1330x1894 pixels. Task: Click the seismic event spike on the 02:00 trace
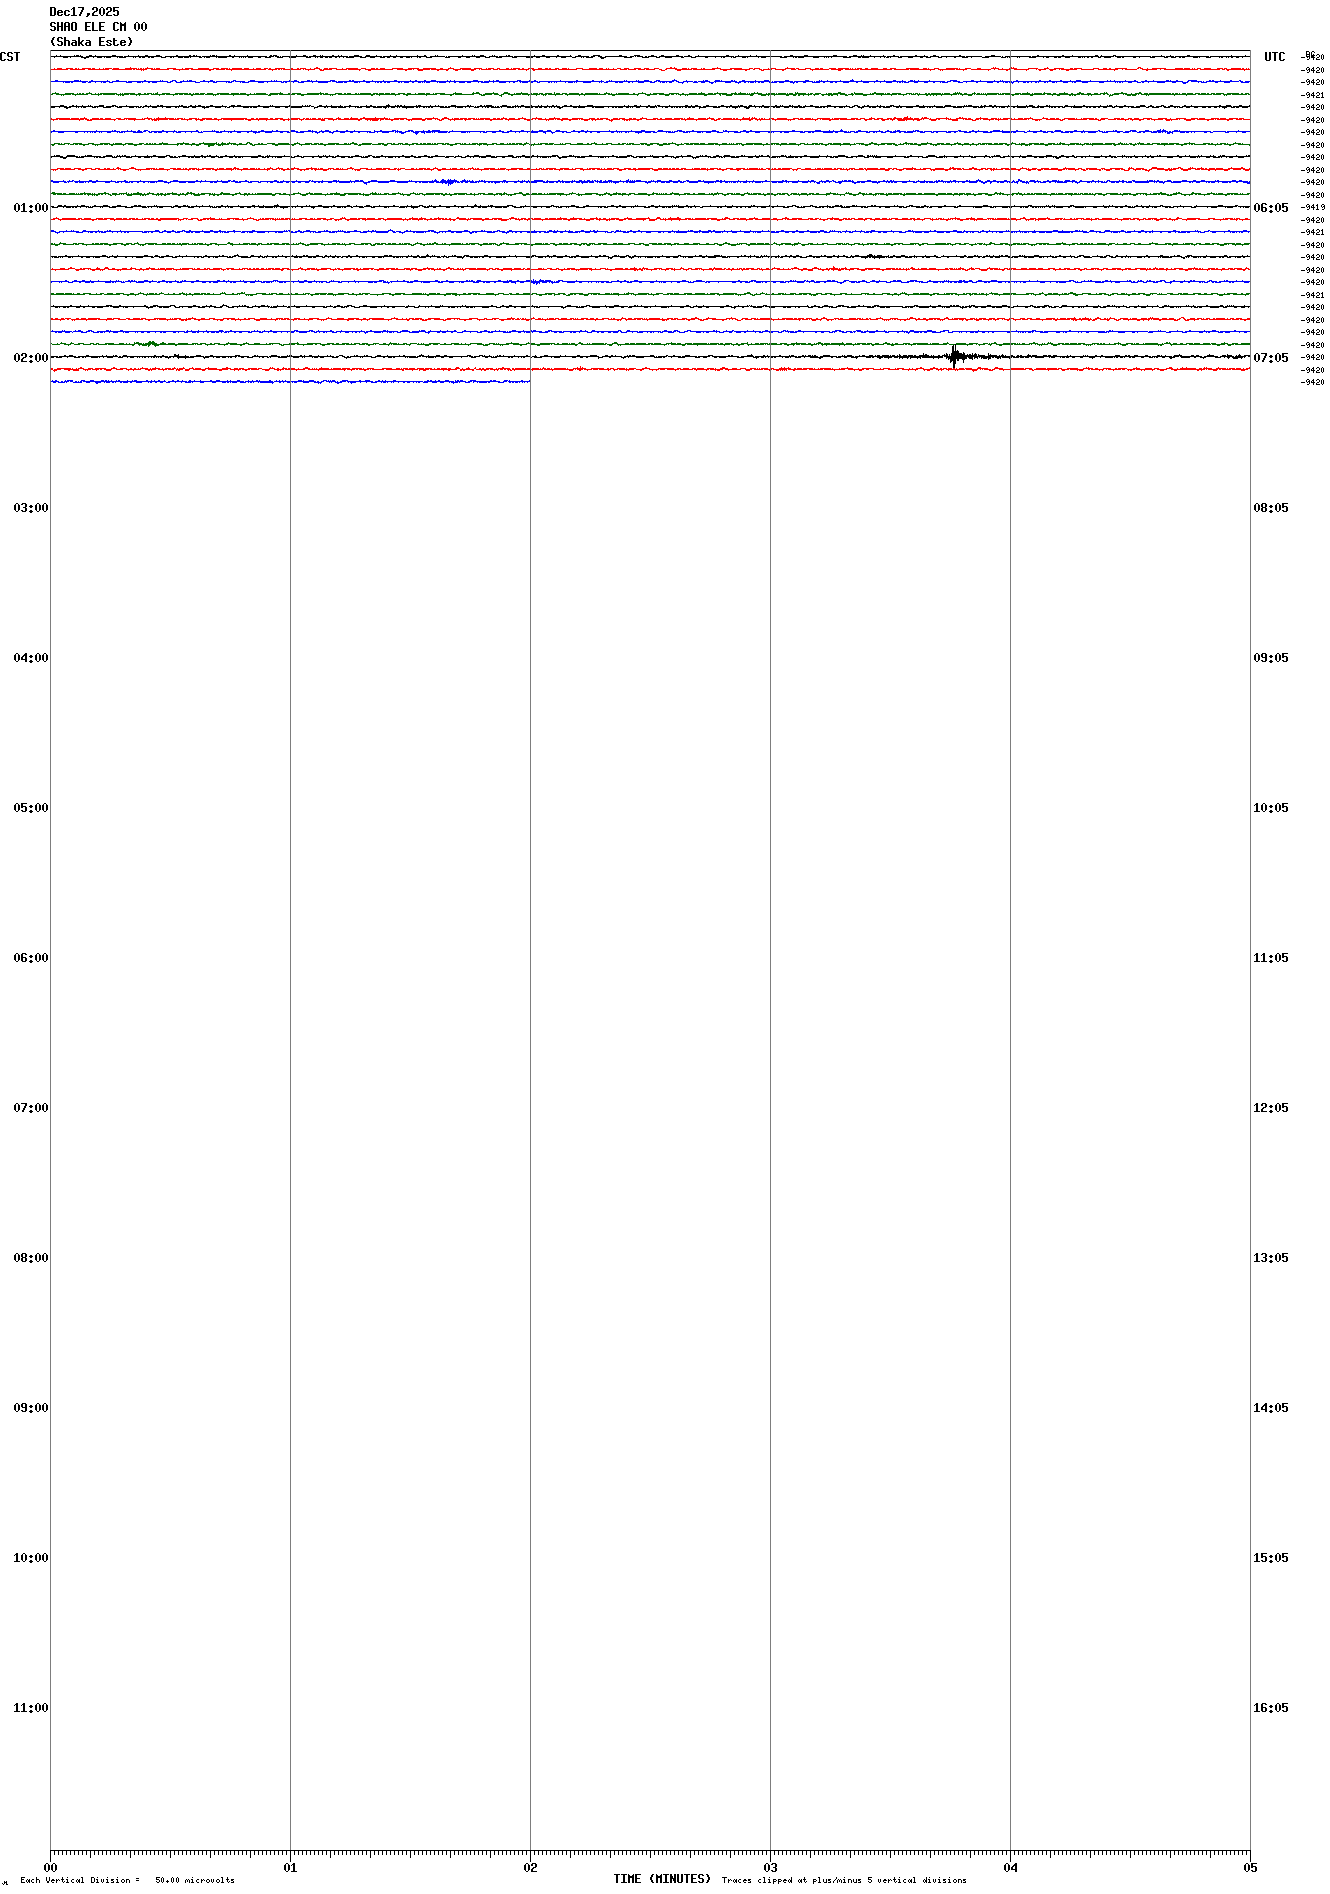tap(955, 356)
